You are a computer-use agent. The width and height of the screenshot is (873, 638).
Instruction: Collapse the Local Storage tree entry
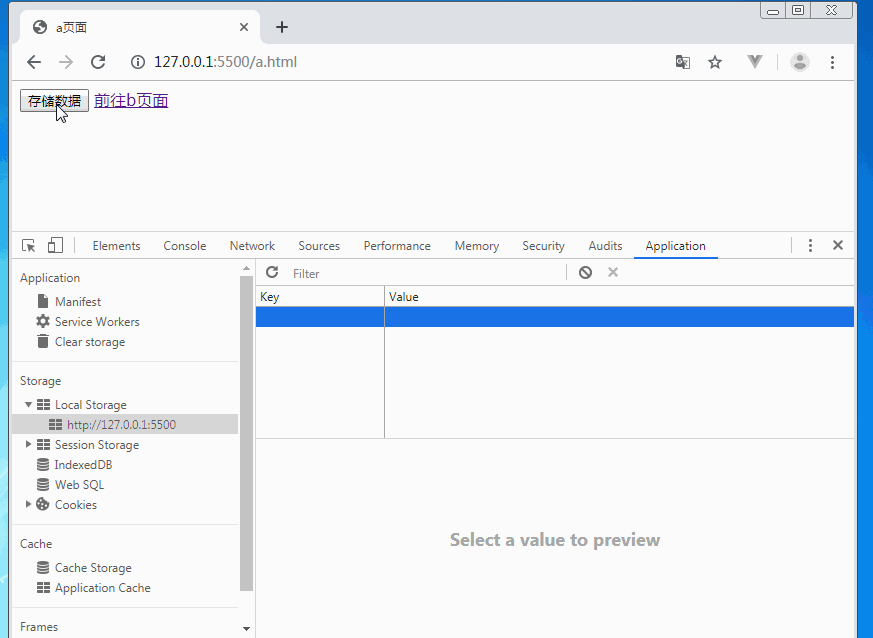[x=29, y=404]
